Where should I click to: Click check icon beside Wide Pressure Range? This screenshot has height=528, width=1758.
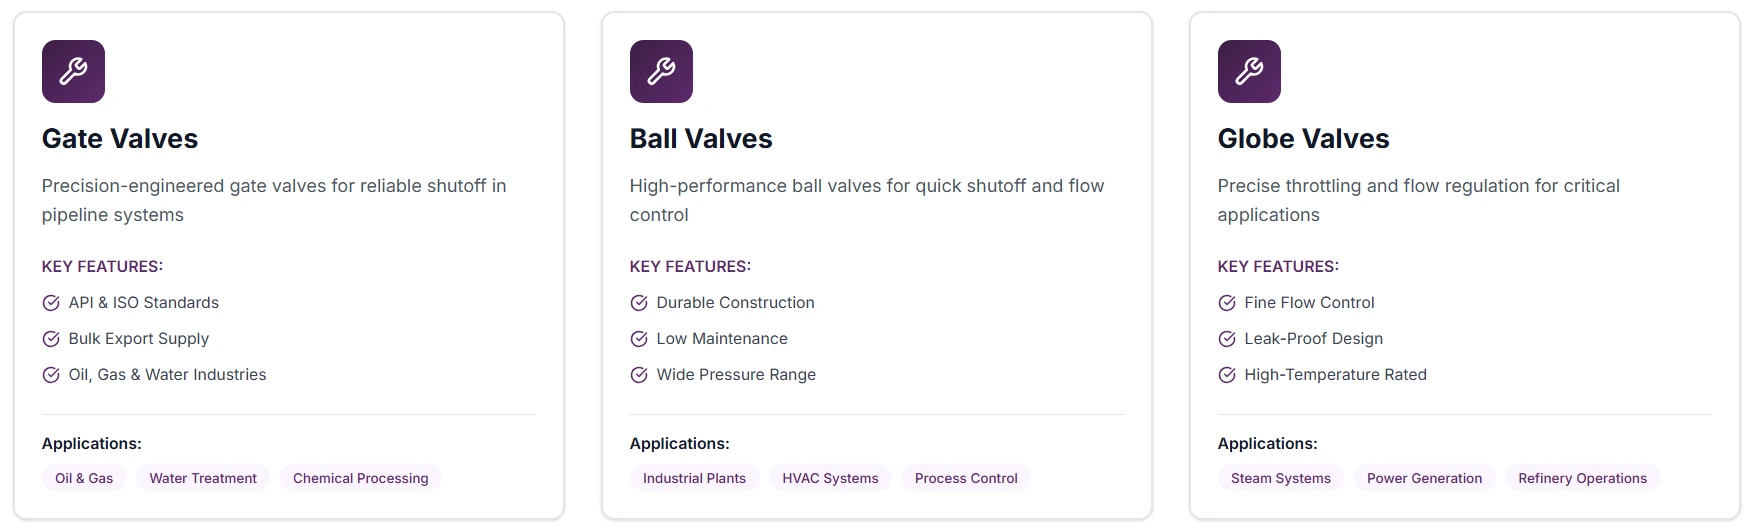tap(639, 375)
